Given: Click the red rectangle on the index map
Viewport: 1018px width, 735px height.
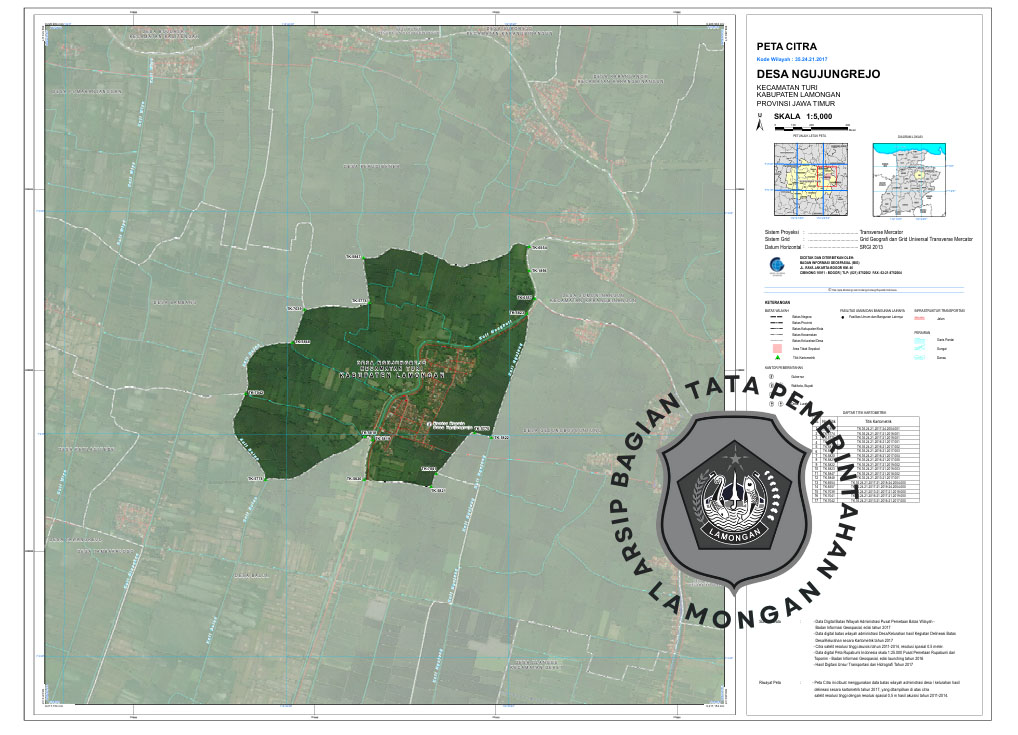Looking at the screenshot, I should (x=825, y=175).
